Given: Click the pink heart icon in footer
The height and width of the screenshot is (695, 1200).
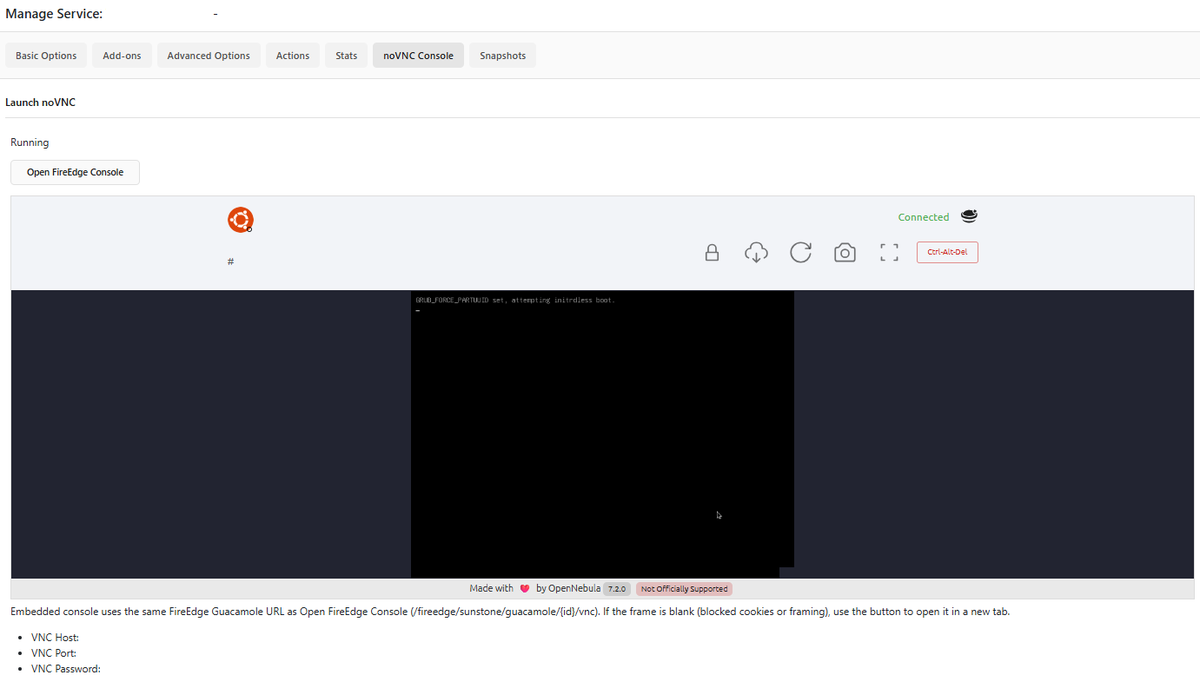Looking at the screenshot, I should [x=525, y=588].
